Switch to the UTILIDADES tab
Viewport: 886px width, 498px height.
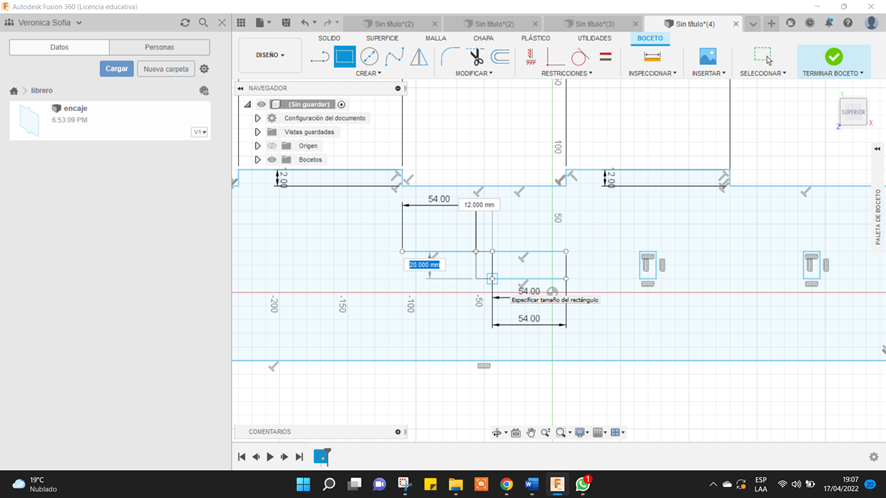[x=594, y=38]
